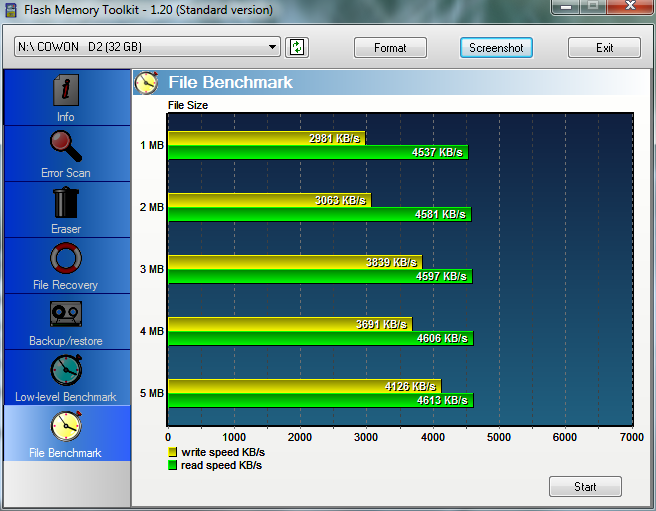Select the Eraser trash can icon
This screenshot has width=656, height=511.
click(66, 203)
